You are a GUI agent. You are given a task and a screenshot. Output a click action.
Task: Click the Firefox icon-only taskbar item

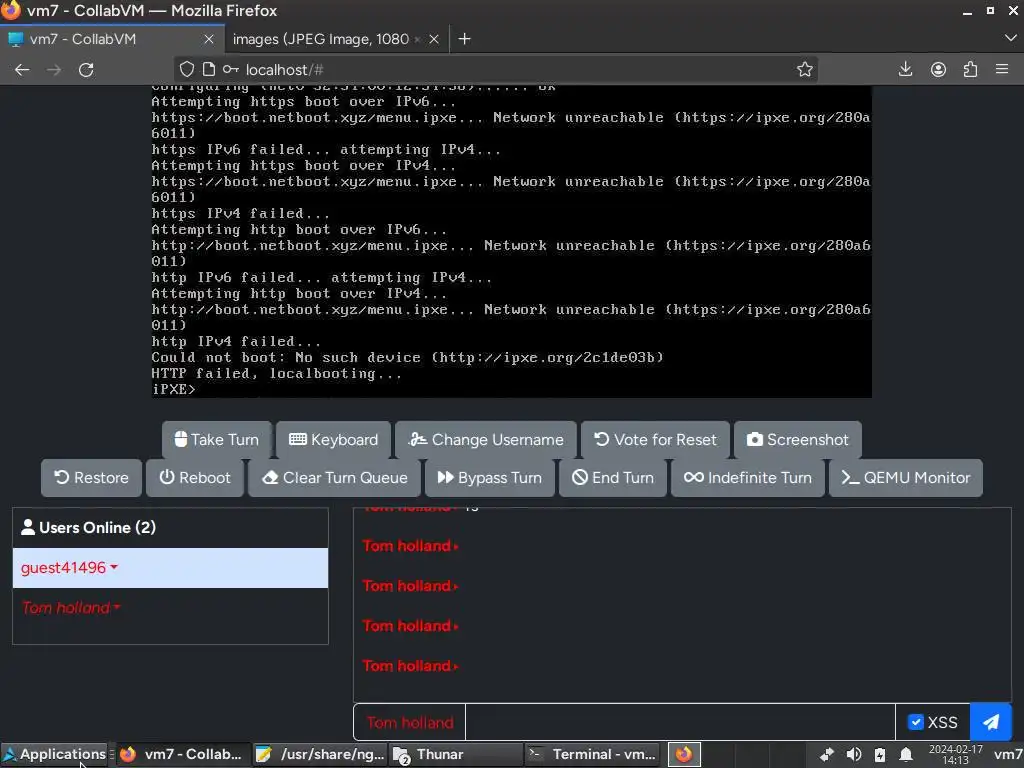[x=684, y=754]
